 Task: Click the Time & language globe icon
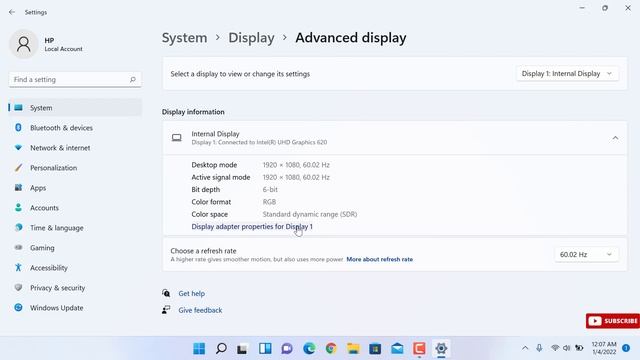(18, 227)
